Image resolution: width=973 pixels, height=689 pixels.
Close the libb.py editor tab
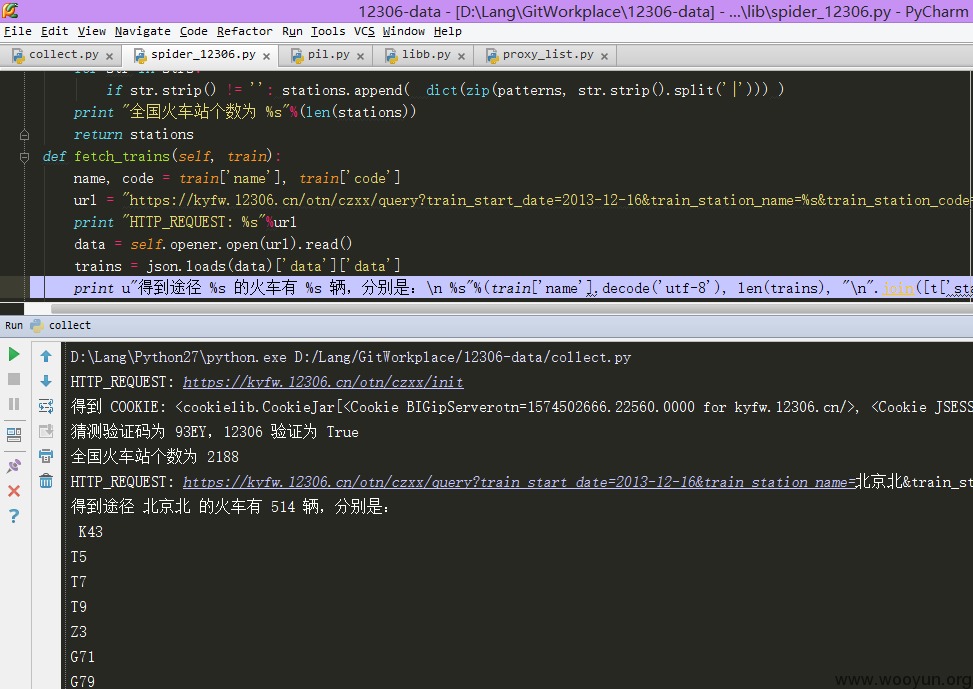[x=461, y=56]
